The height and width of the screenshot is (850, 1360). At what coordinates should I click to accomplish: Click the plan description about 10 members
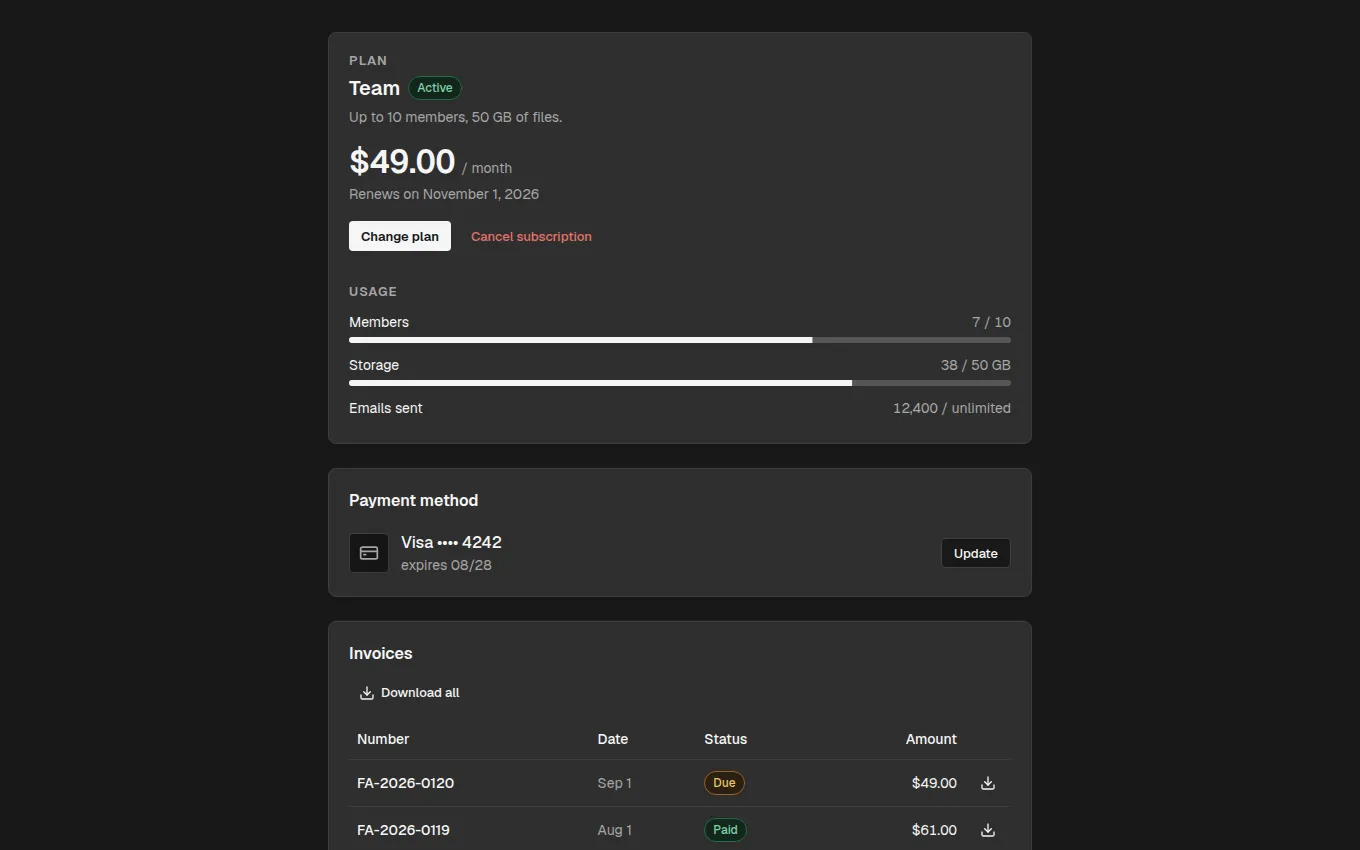point(455,117)
